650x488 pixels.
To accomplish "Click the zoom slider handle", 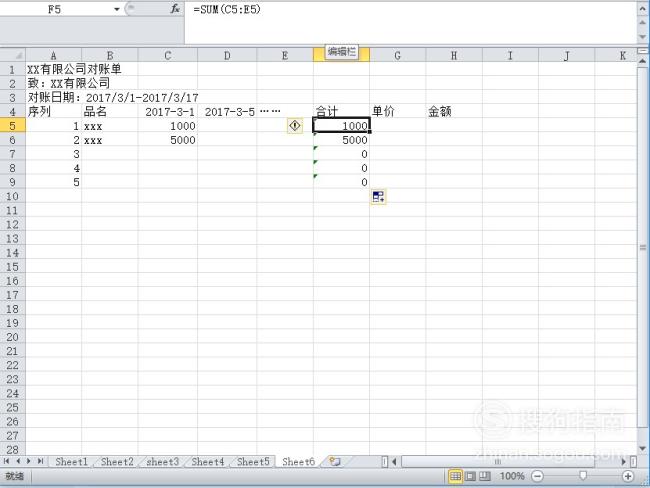I will tap(583, 476).
